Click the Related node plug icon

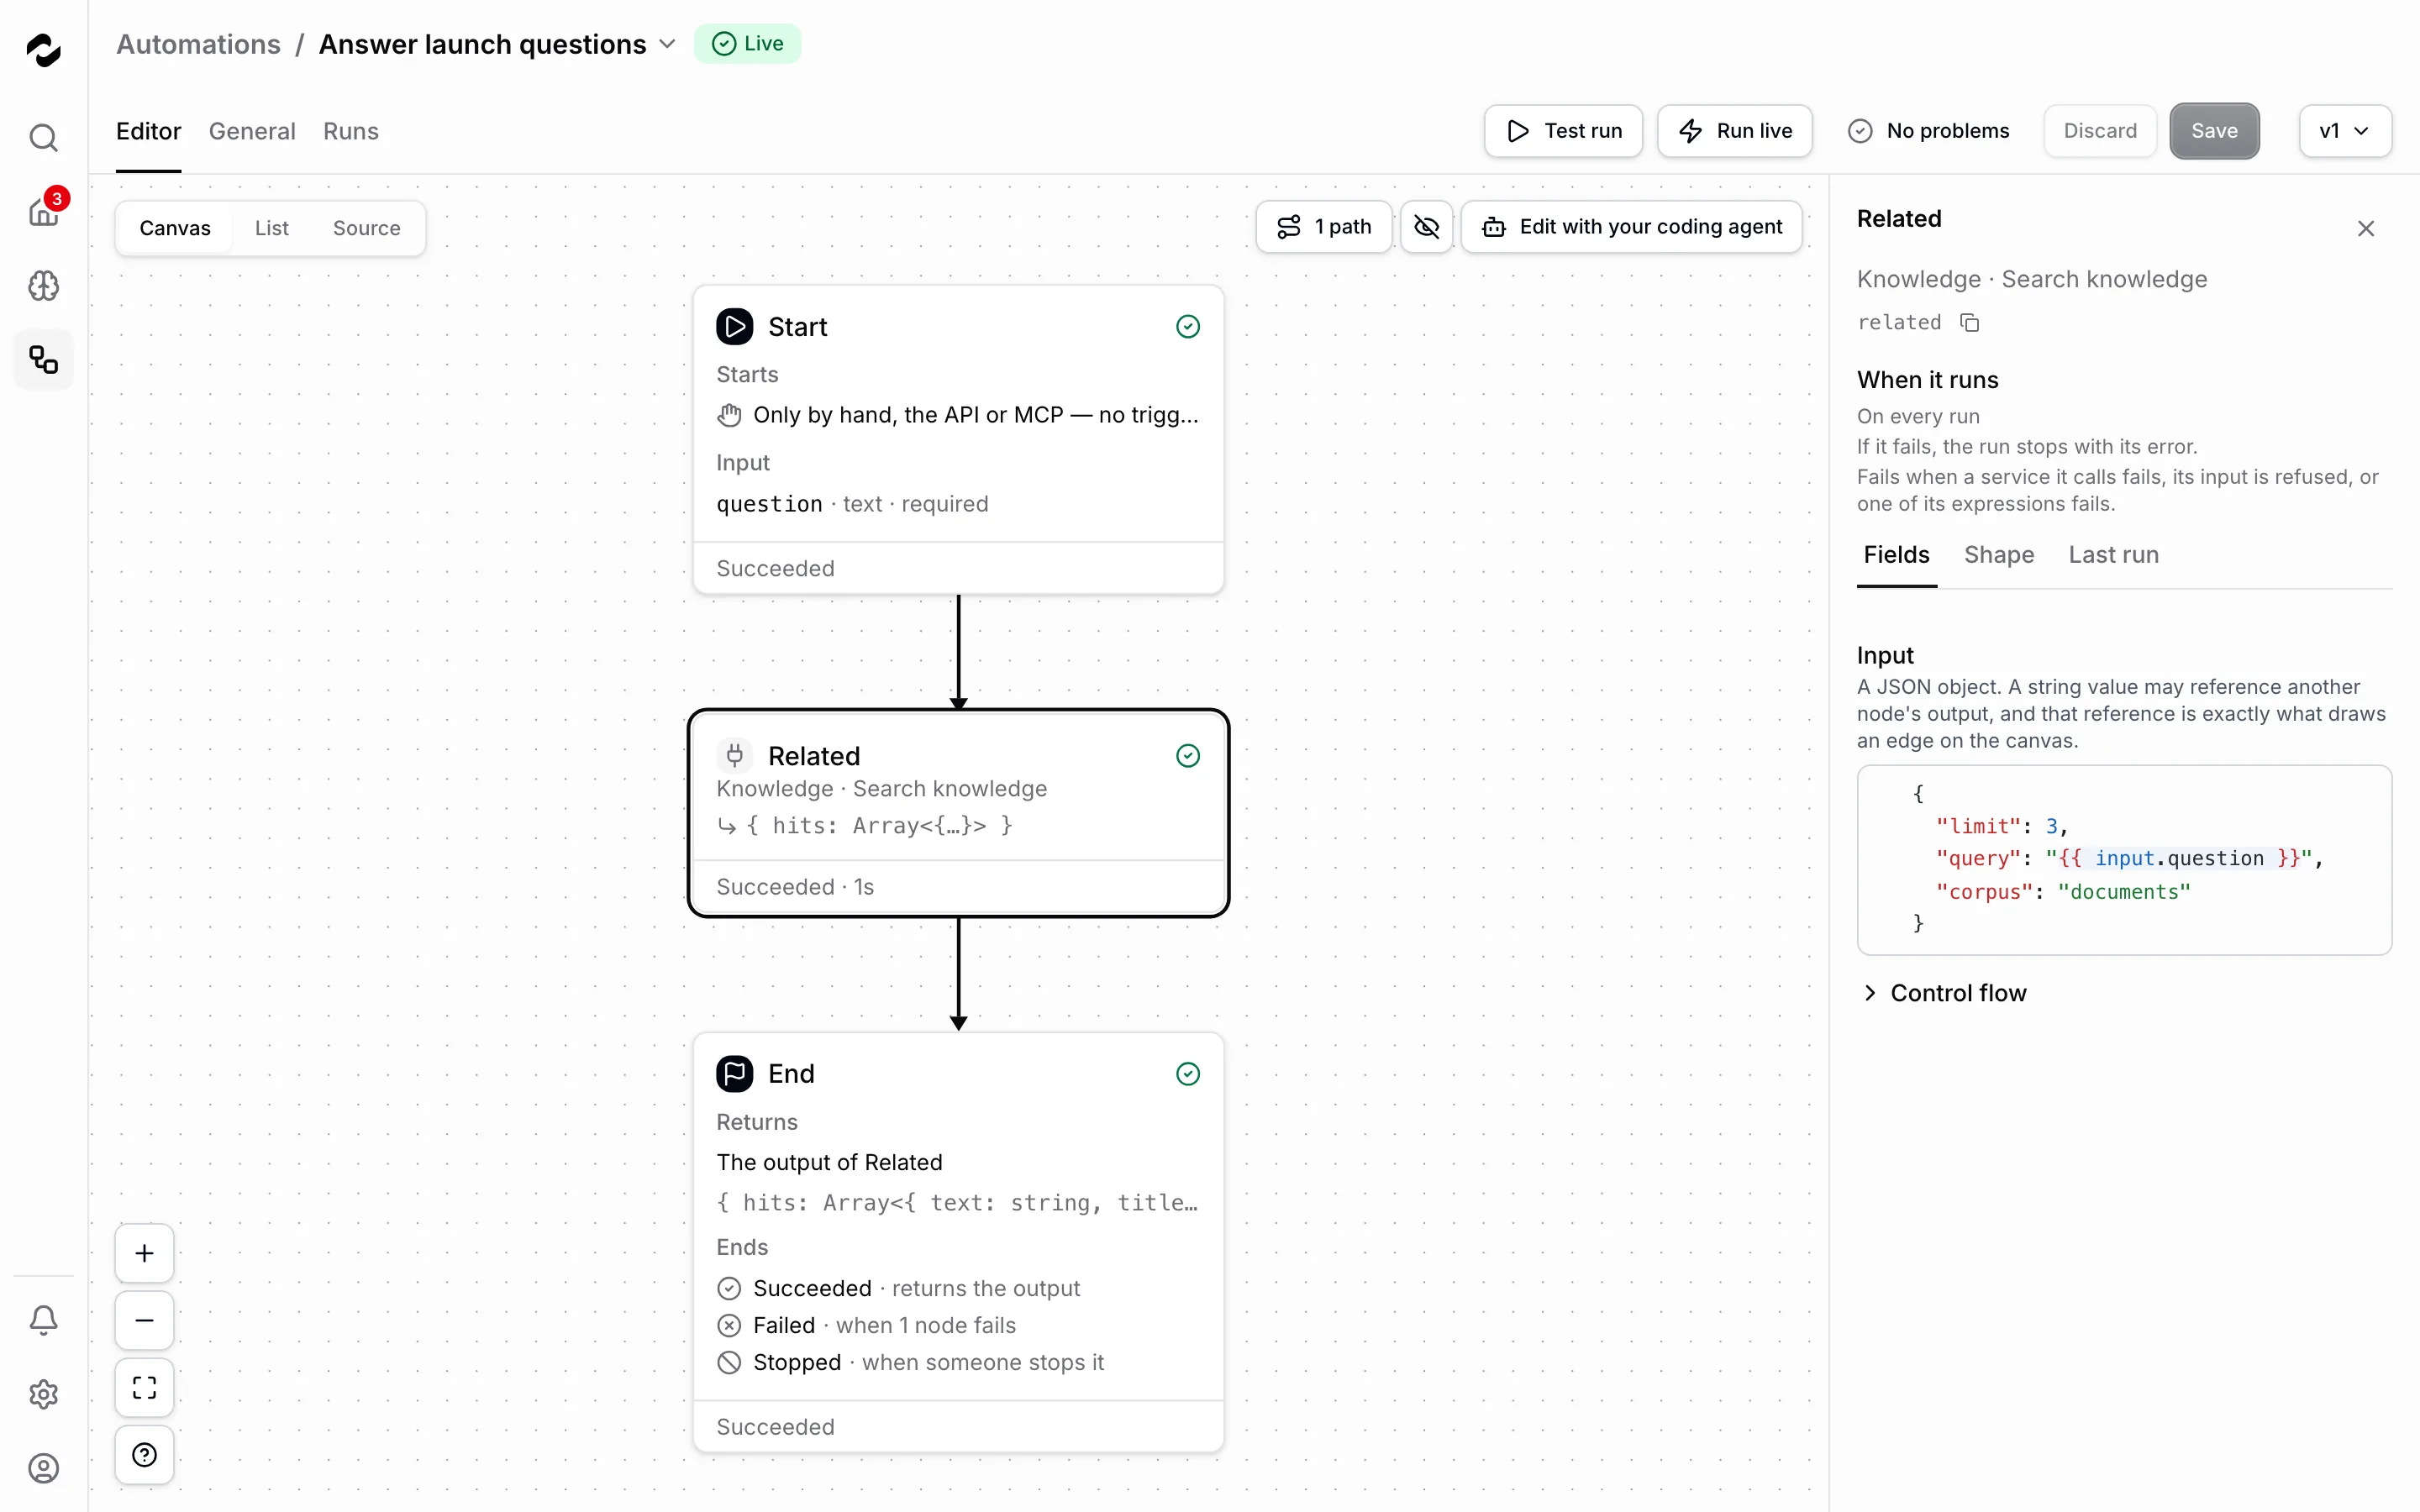(x=734, y=755)
